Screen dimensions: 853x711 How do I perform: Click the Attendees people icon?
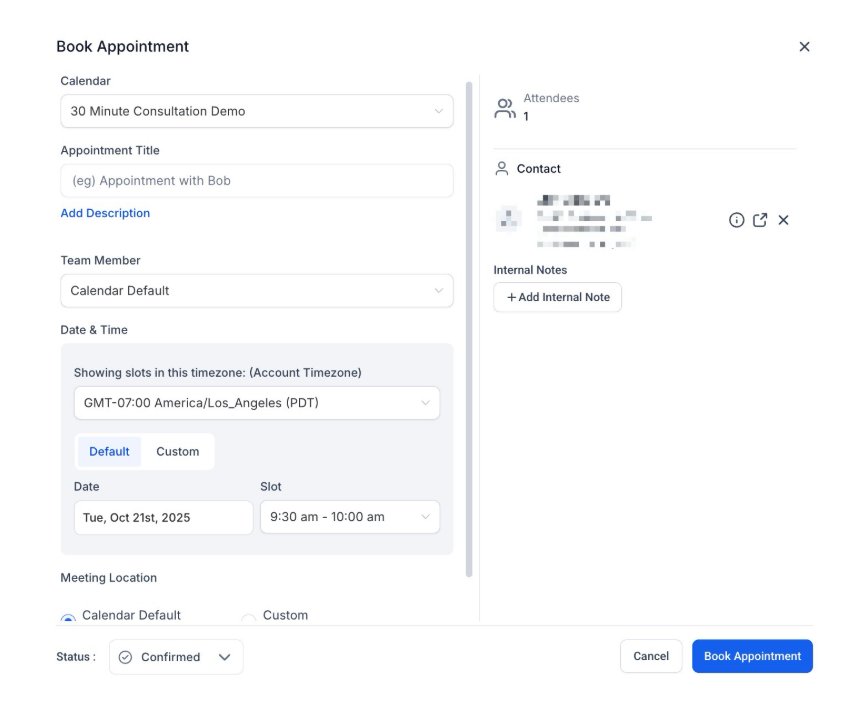point(505,108)
